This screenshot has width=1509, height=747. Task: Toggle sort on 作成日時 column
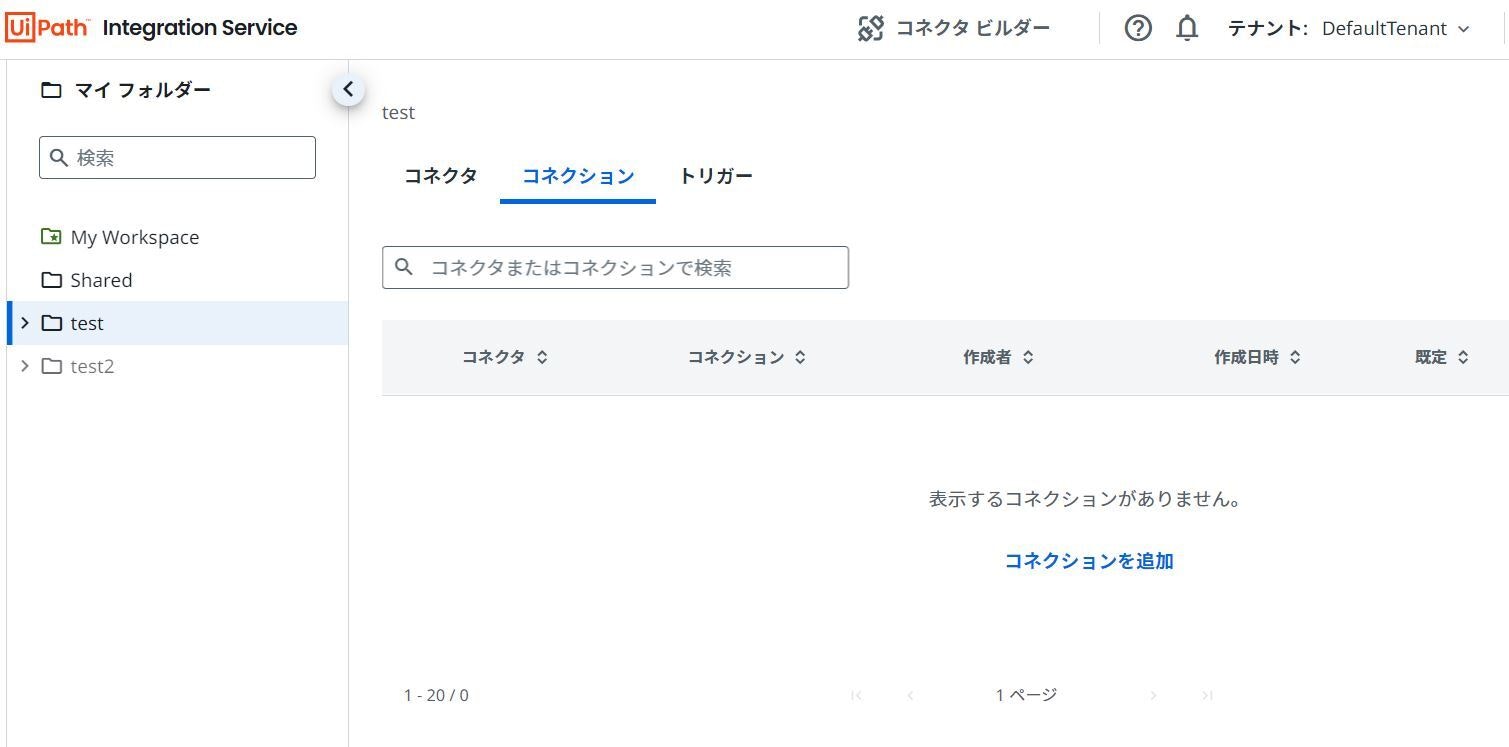1295,356
